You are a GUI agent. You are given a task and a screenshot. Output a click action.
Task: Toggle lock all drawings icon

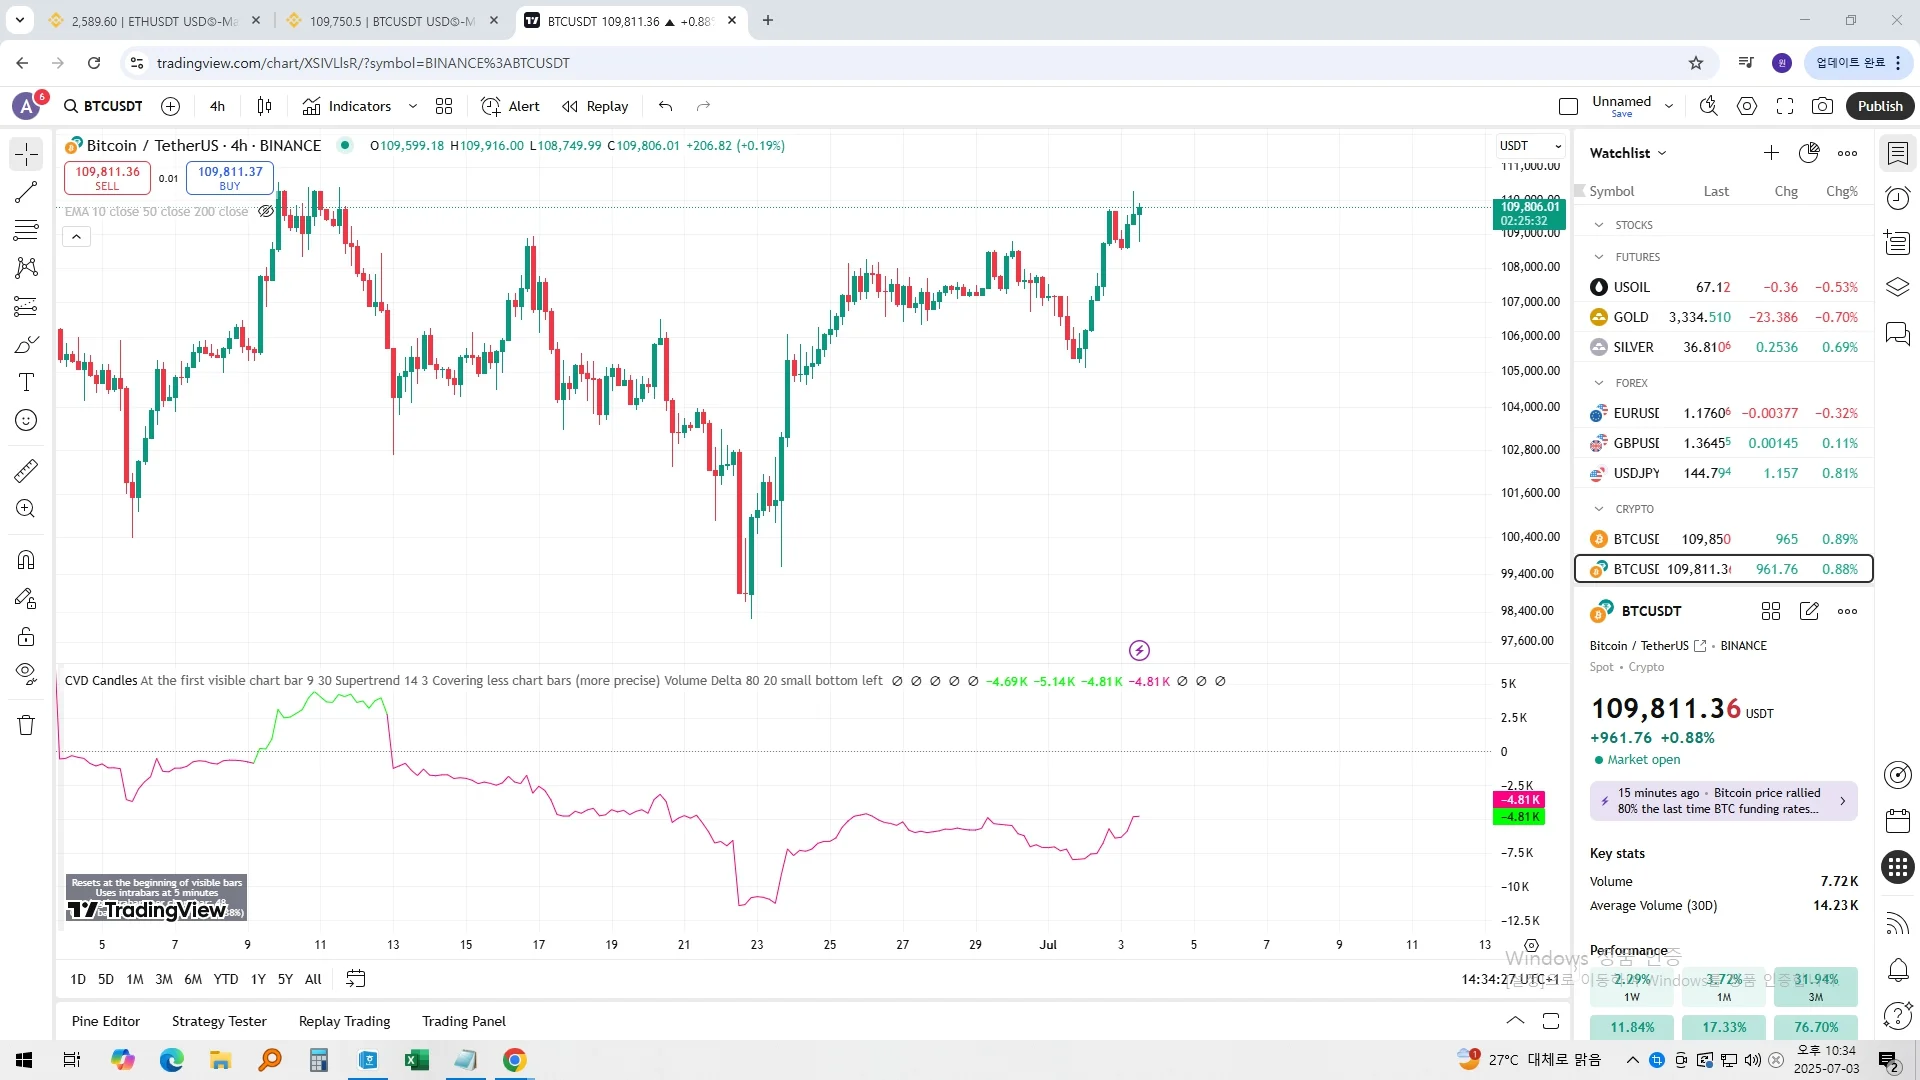coord(26,637)
